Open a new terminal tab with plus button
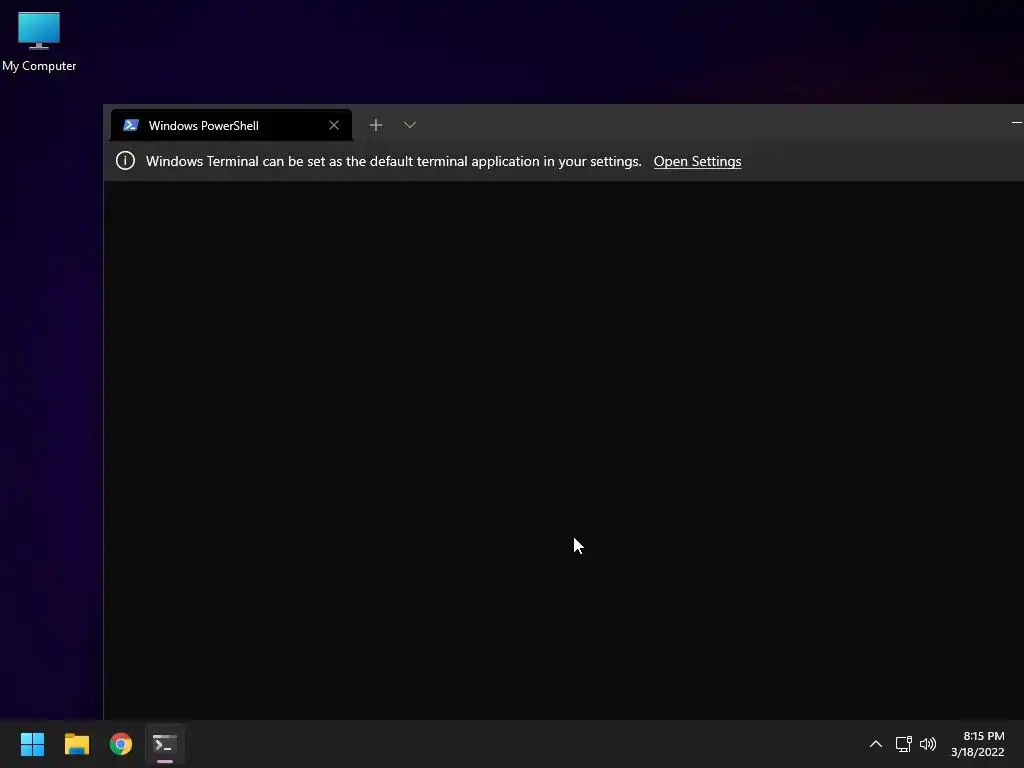Viewport: 1024px width, 768px height. pos(376,125)
